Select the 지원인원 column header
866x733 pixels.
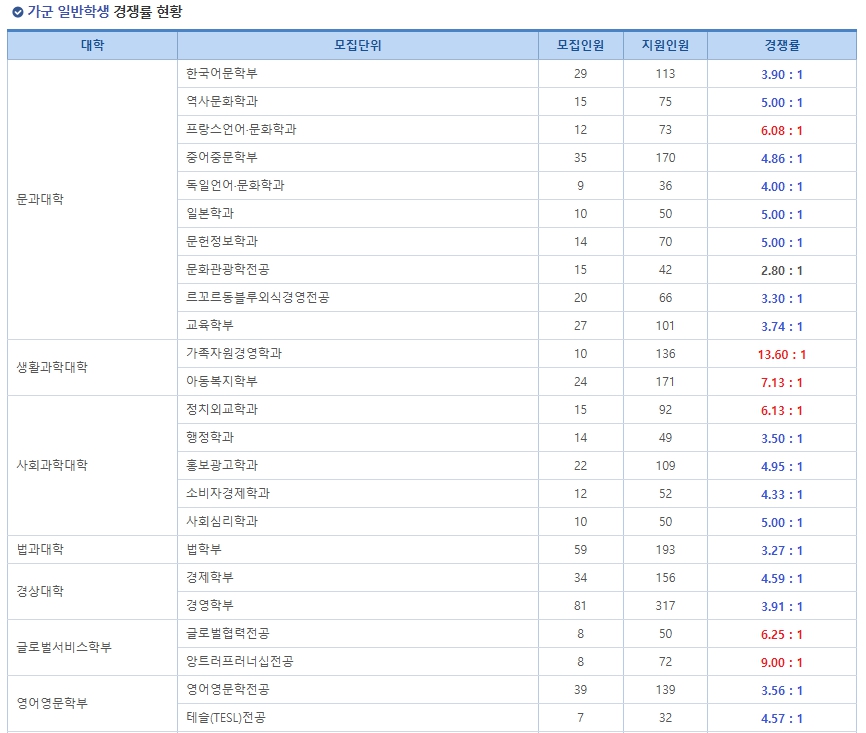(666, 45)
